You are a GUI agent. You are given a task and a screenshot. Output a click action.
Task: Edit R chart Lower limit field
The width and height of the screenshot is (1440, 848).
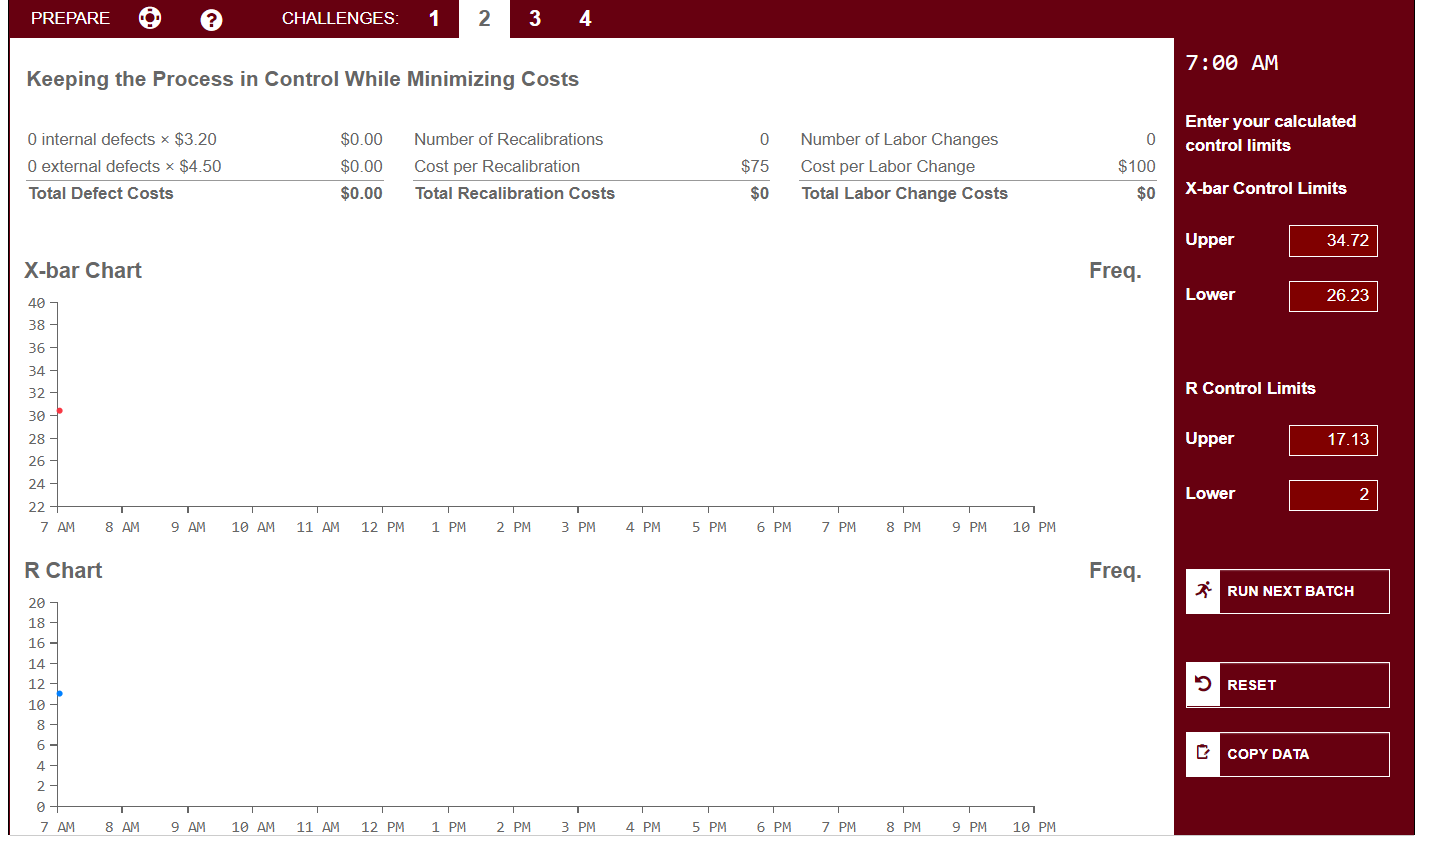(x=1333, y=494)
